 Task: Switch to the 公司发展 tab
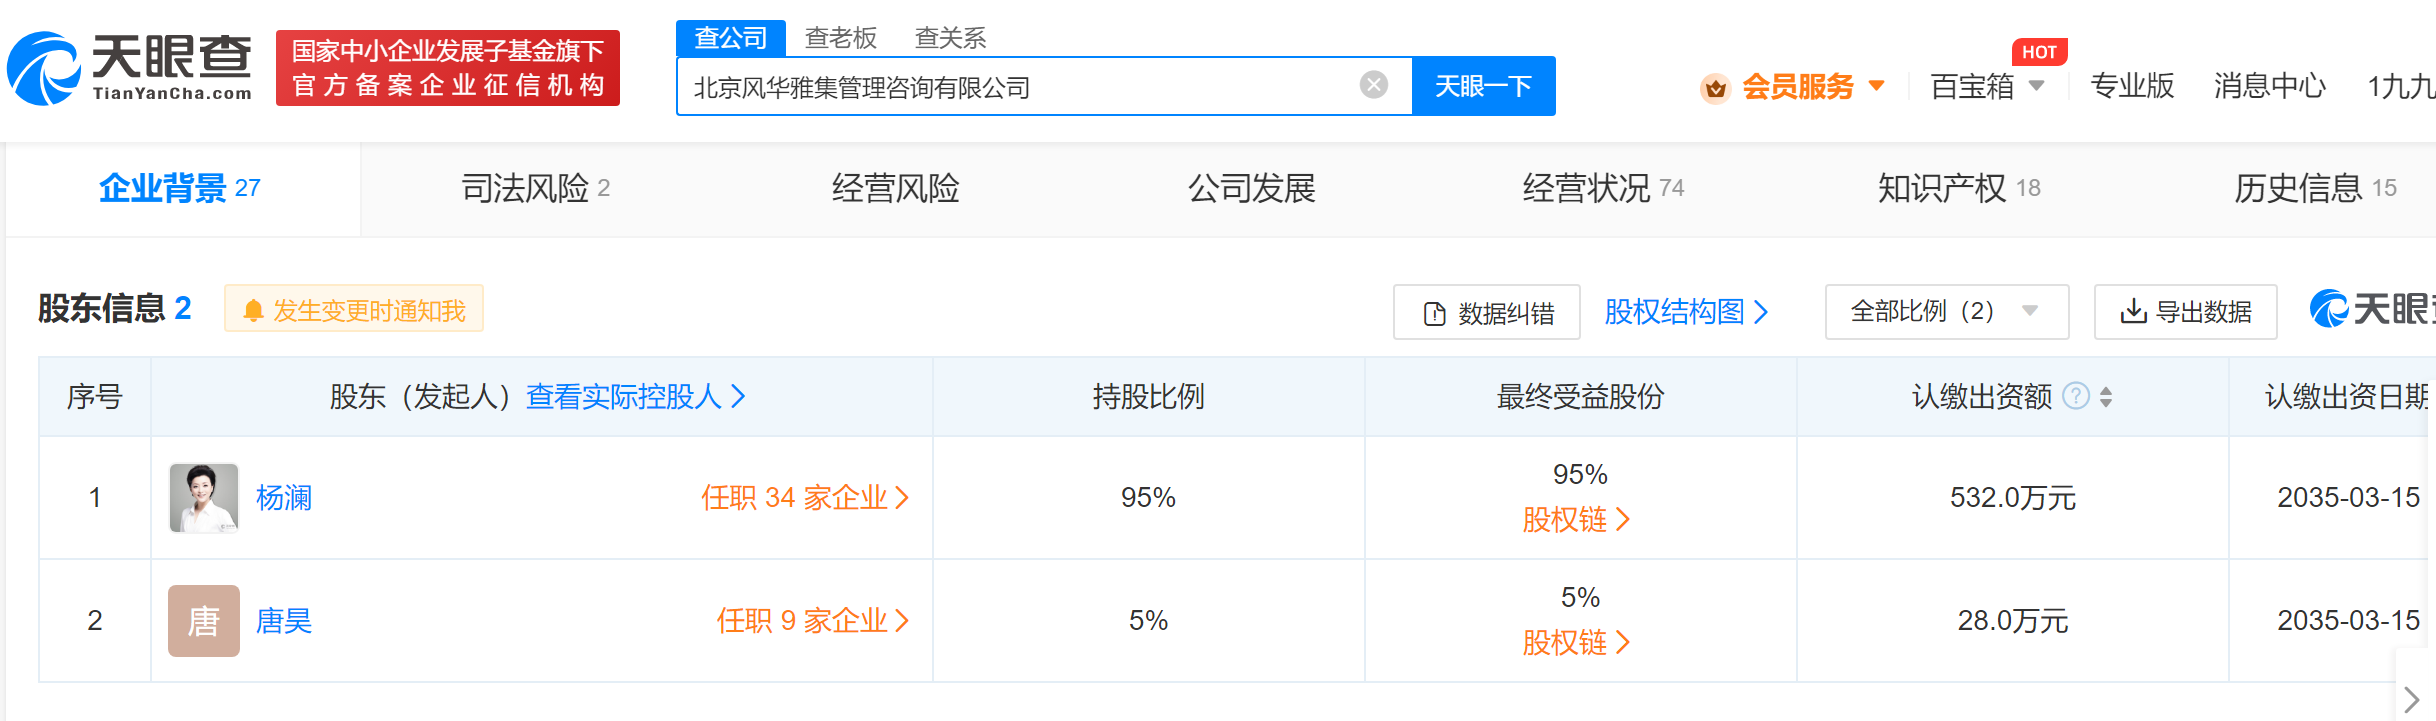1251,188
